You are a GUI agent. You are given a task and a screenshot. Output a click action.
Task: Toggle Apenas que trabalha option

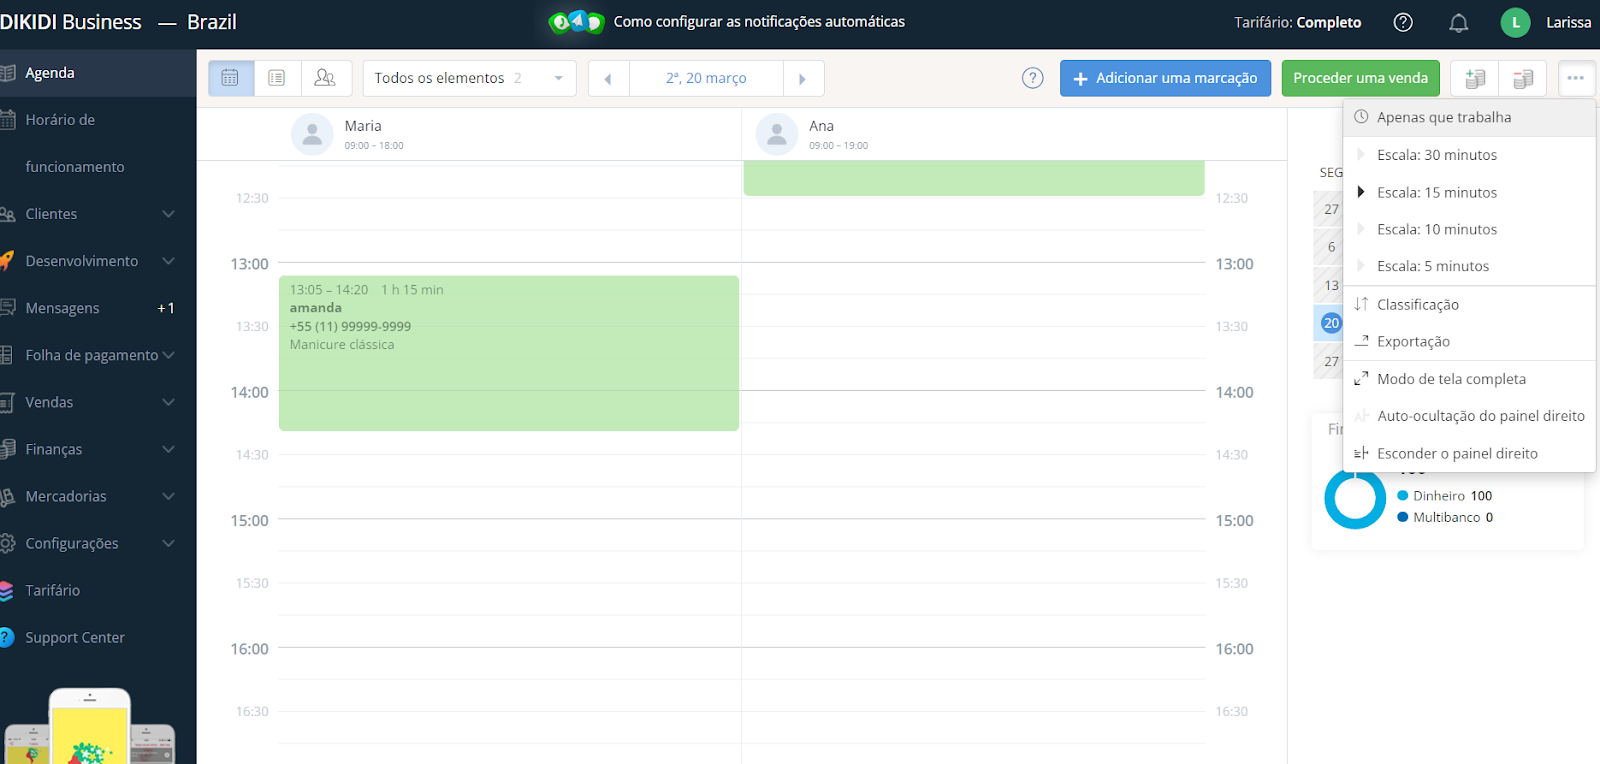tap(1469, 117)
